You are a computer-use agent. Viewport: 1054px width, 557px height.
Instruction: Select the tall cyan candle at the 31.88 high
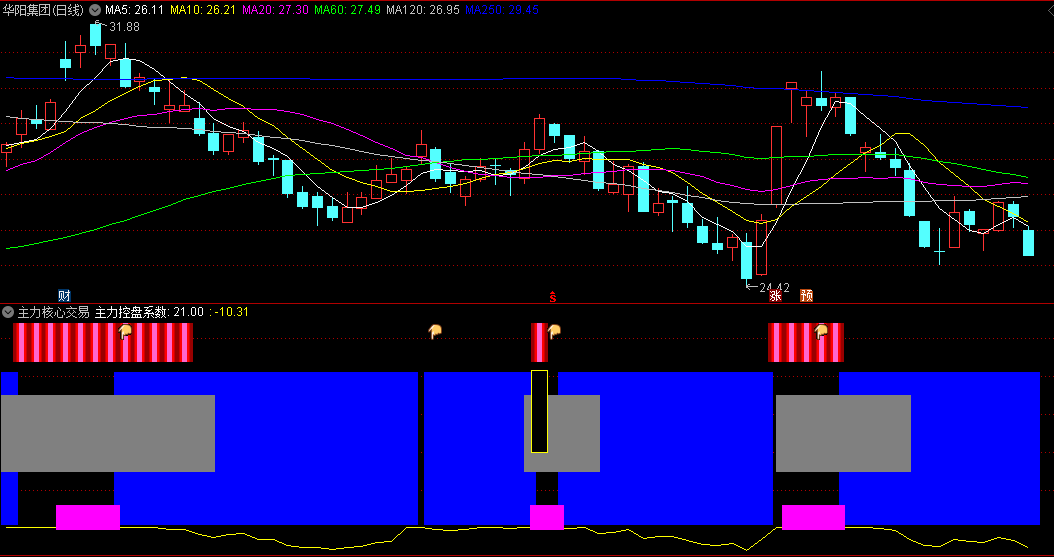click(95, 35)
